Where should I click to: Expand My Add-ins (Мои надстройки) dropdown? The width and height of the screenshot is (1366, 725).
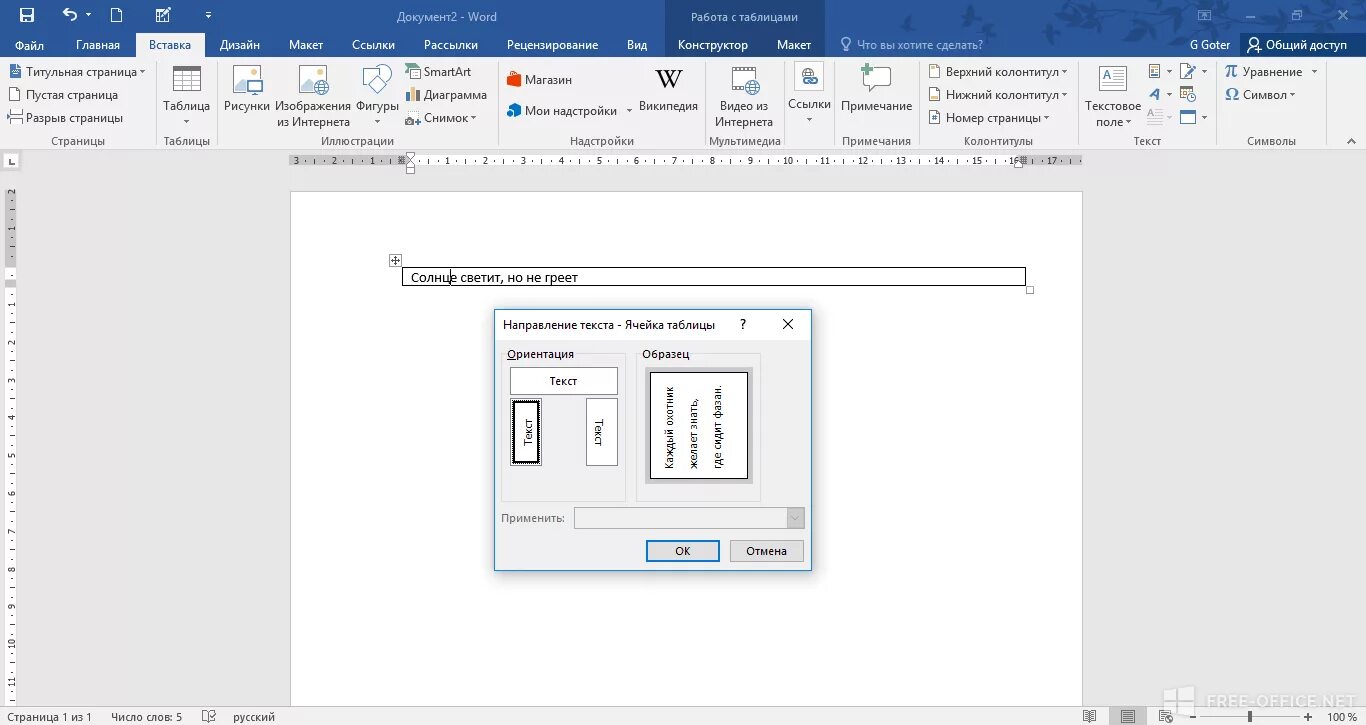point(629,111)
